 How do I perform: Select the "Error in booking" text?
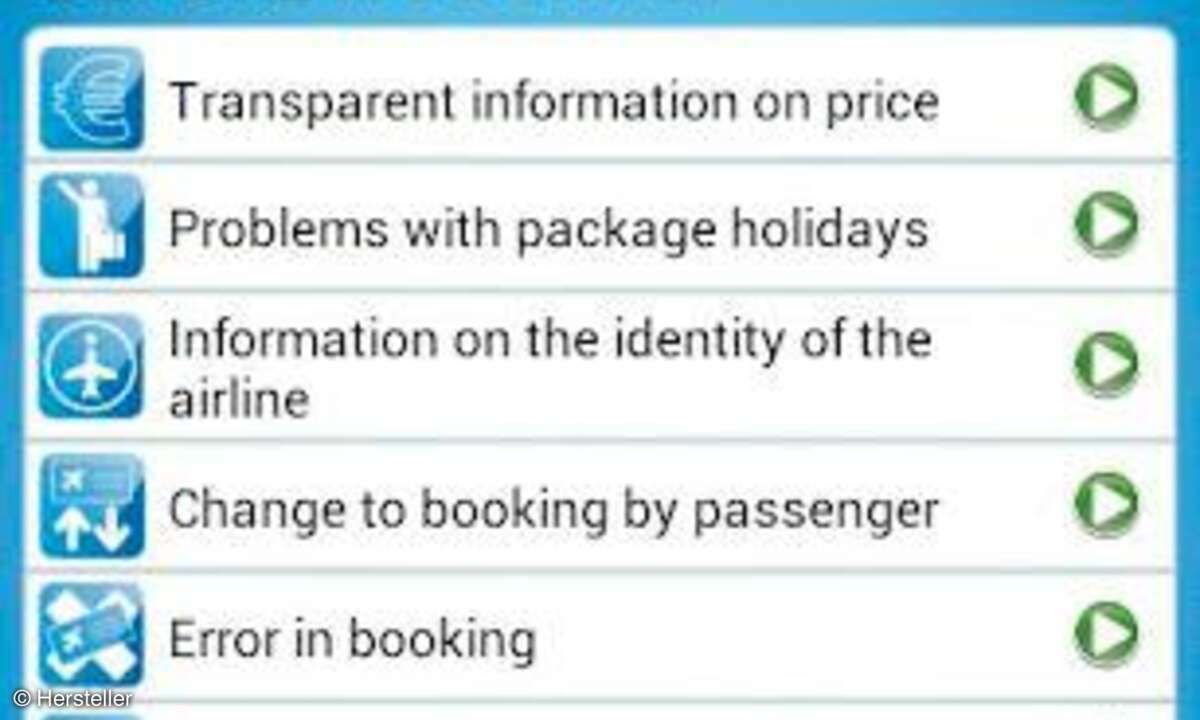(x=351, y=639)
